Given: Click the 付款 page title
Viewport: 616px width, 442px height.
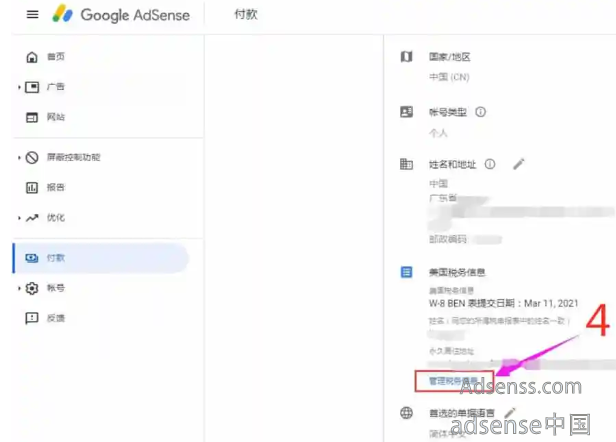Looking at the screenshot, I should pyautogui.click(x=246, y=15).
